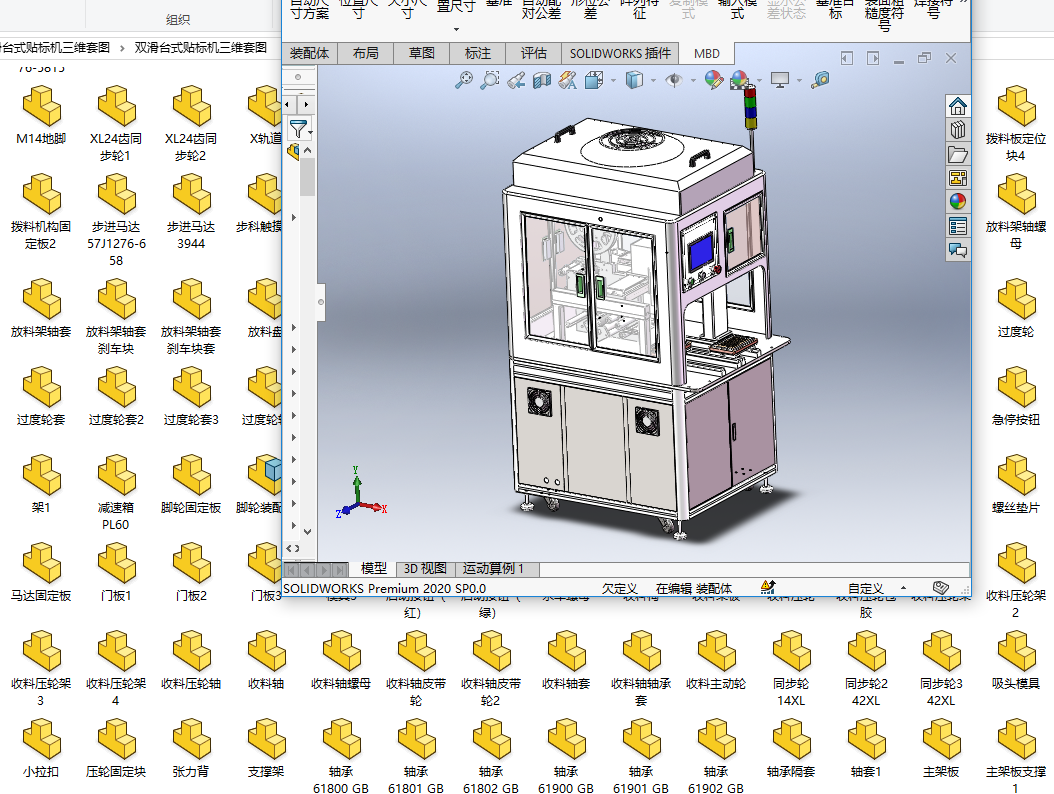Expand the first feature tree node
The width and height of the screenshot is (1054, 794).
[x=294, y=217]
